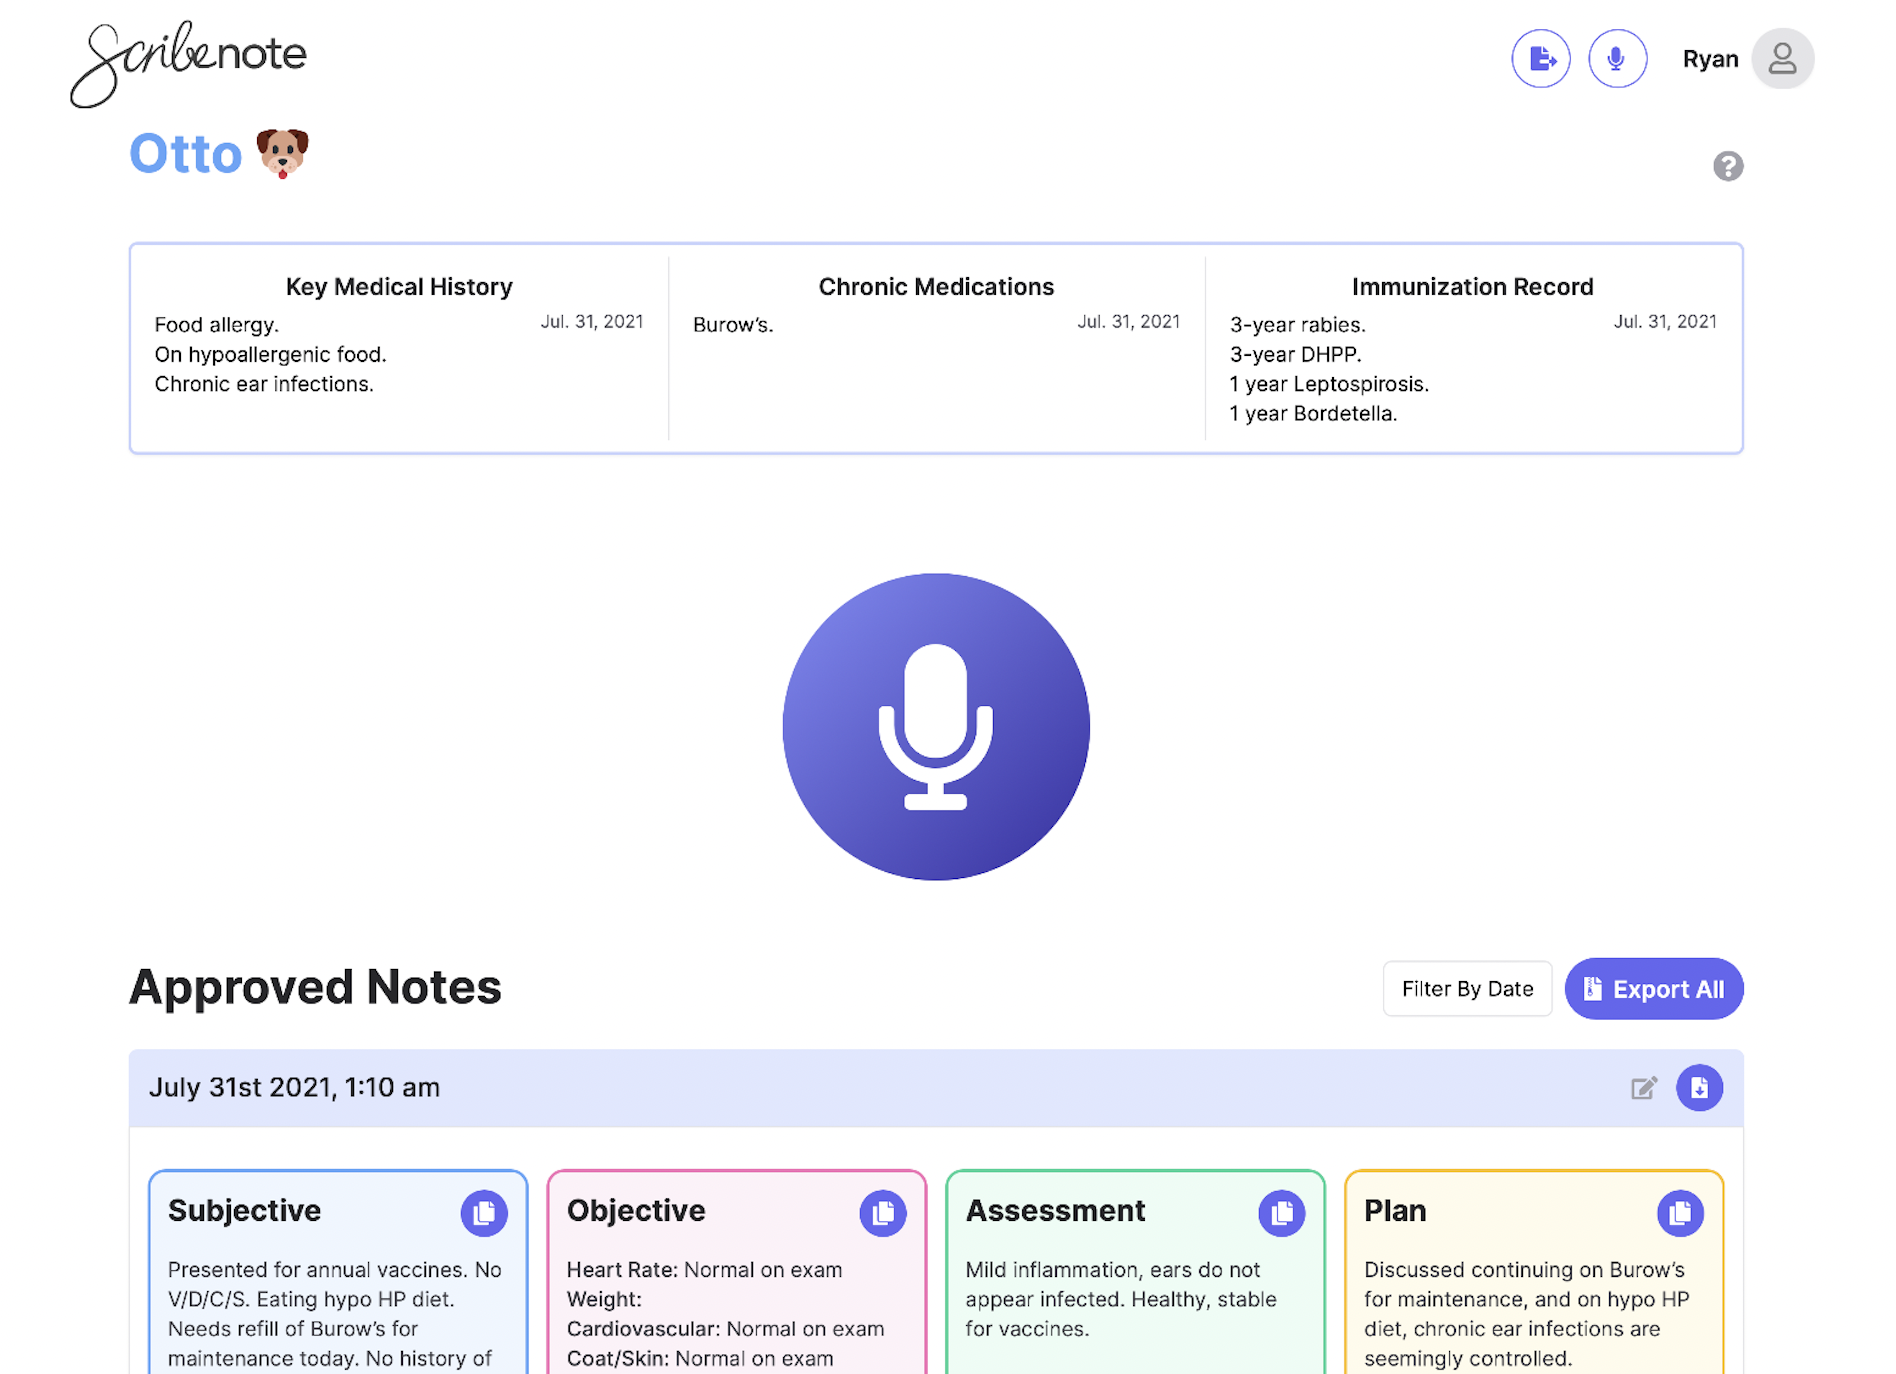1896x1374 pixels.
Task: Click 'Cardiovascular: Normal on exam' line
Action: 725,1329
